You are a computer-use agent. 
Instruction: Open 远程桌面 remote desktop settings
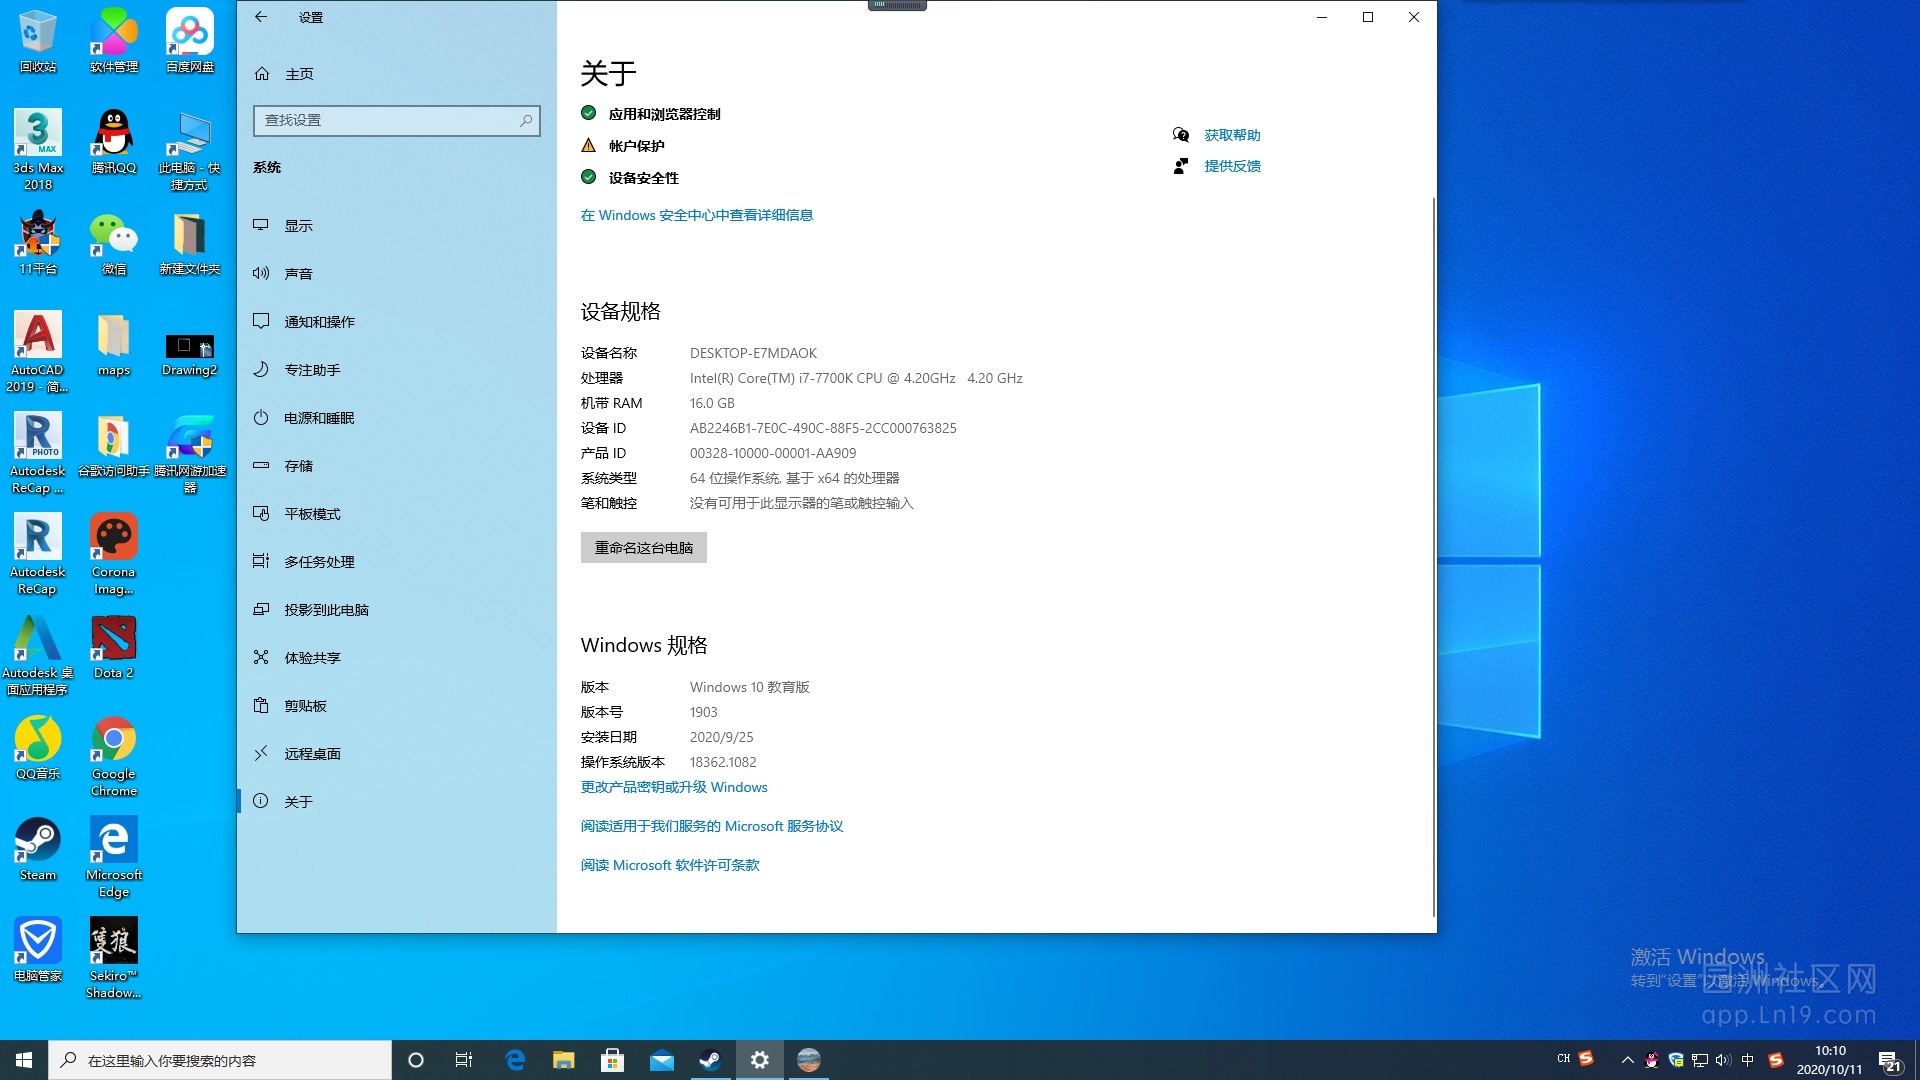point(312,754)
